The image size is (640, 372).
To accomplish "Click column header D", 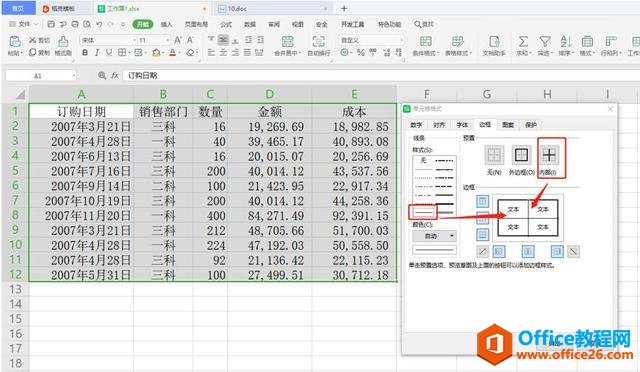I will tap(269, 94).
